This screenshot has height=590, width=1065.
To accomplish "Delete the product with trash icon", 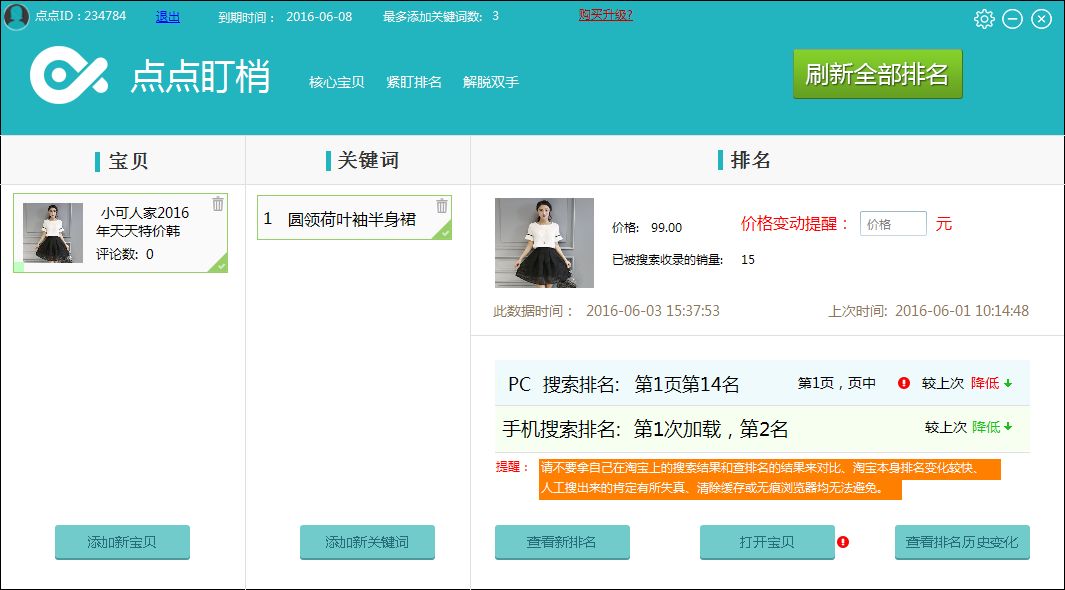I will point(218,204).
